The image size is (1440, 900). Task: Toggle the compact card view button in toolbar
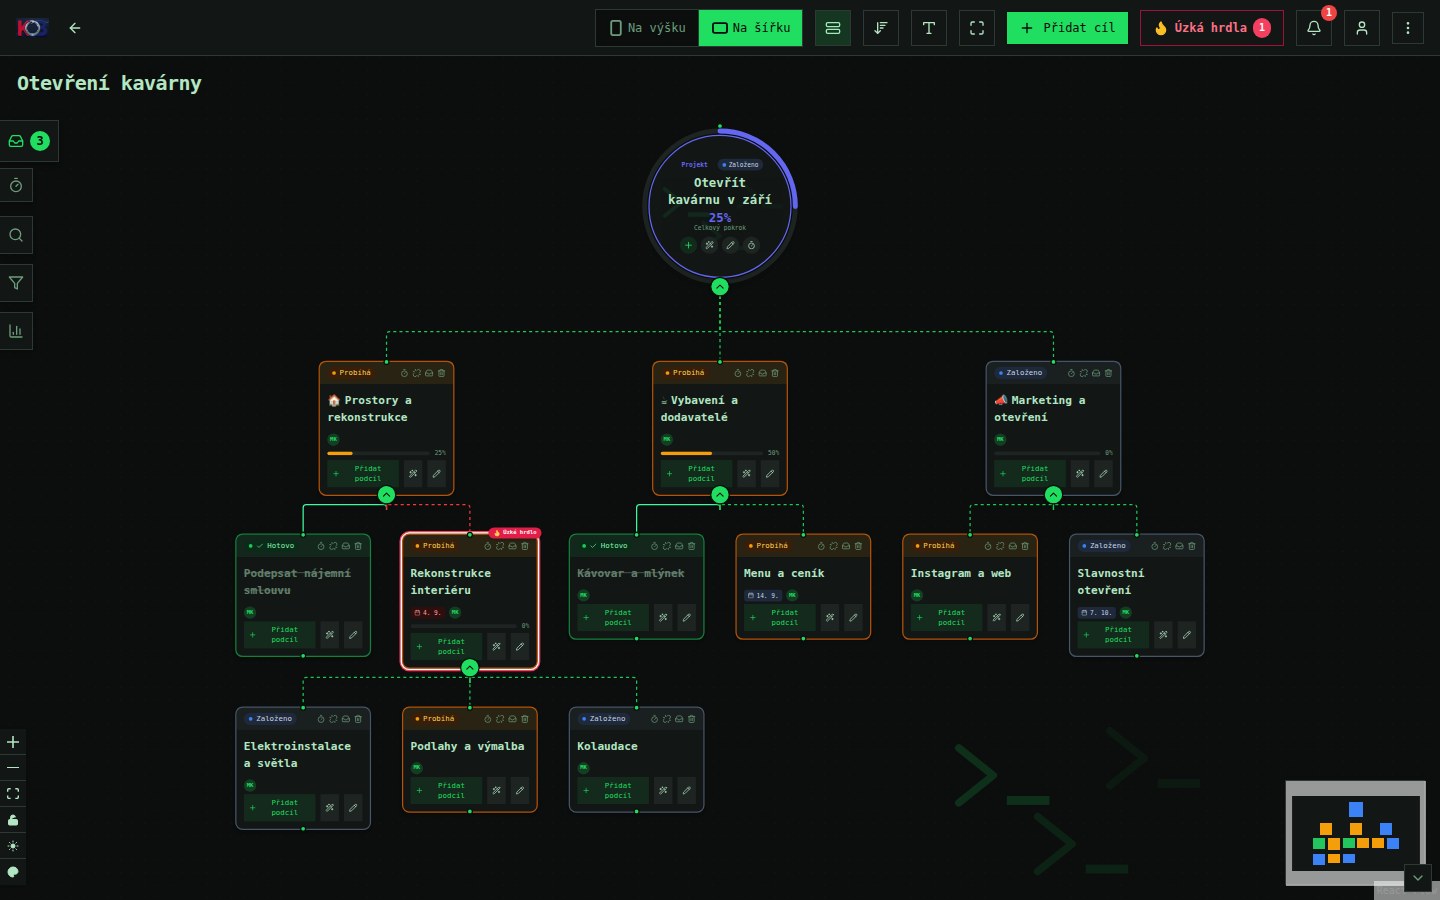(833, 28)
